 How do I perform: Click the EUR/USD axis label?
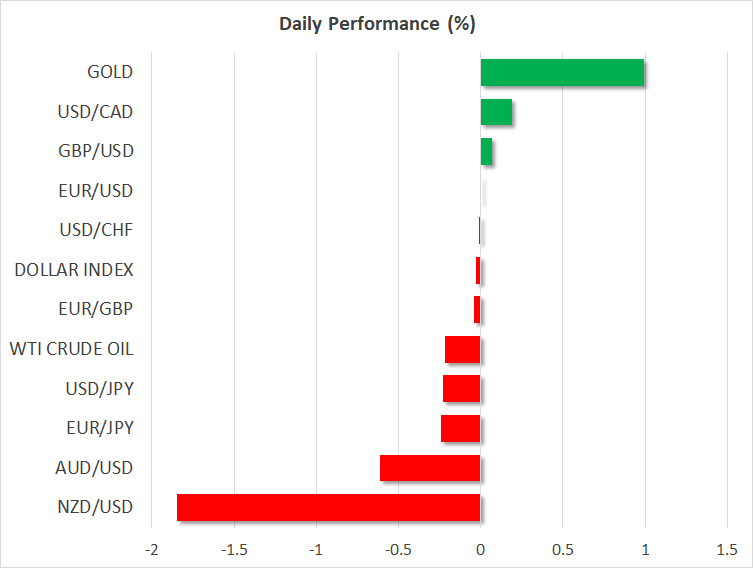tap(95, 191)
